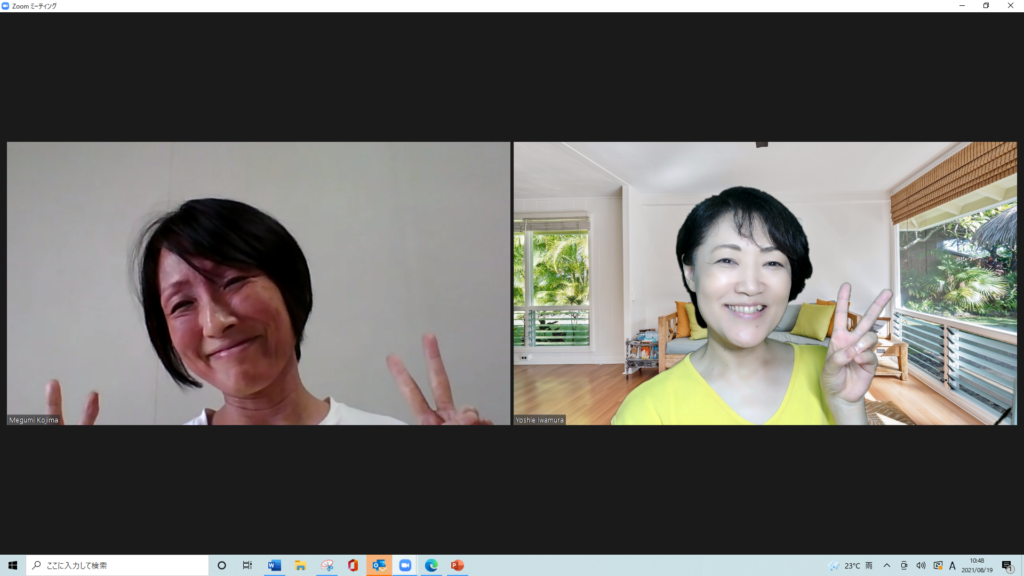Open PowerPoint from the taskbar
1024x576 pixels.
click(457, 565)
